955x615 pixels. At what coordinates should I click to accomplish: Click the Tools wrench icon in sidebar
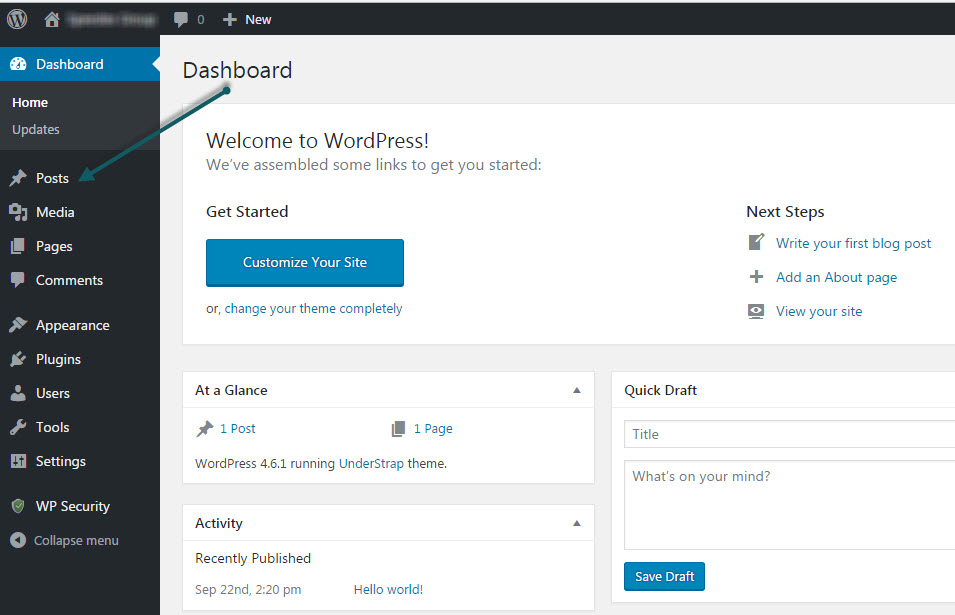coord(18,427)
